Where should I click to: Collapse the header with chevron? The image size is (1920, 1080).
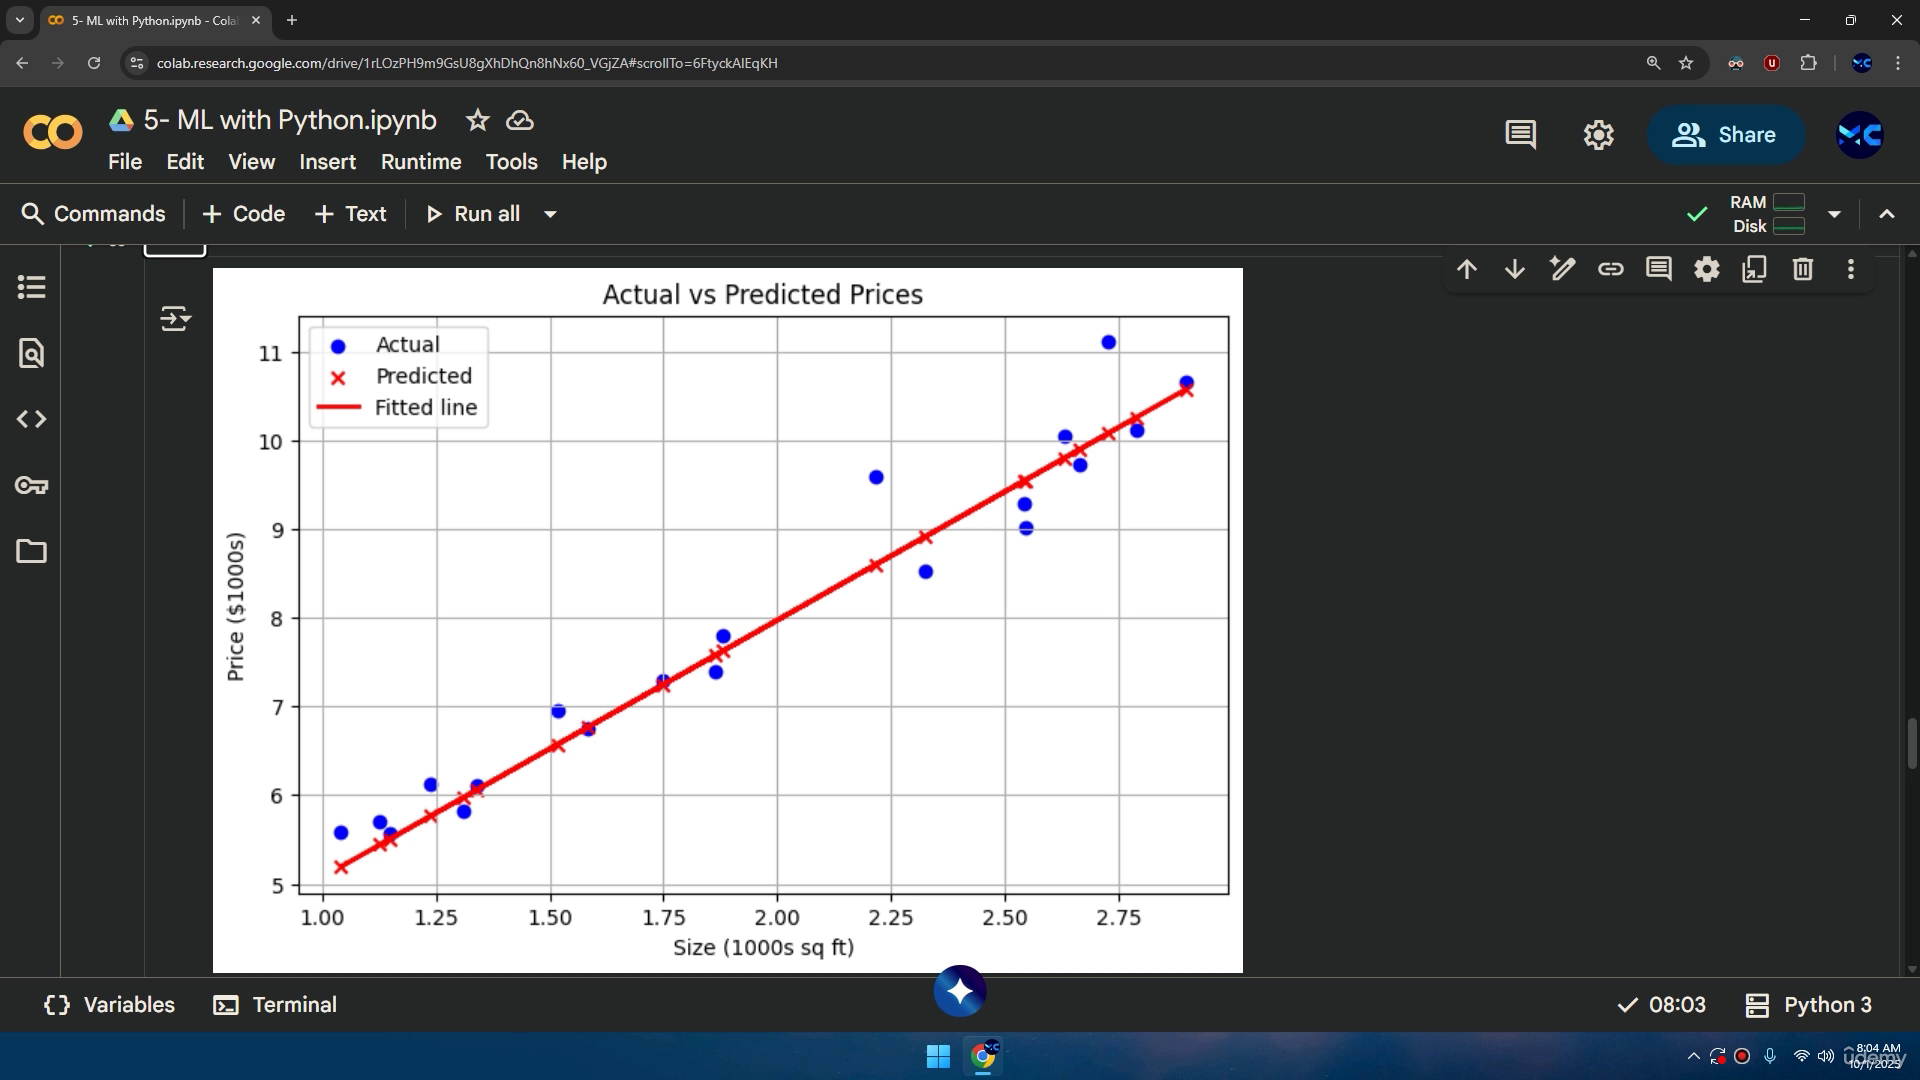point(1887,214)
